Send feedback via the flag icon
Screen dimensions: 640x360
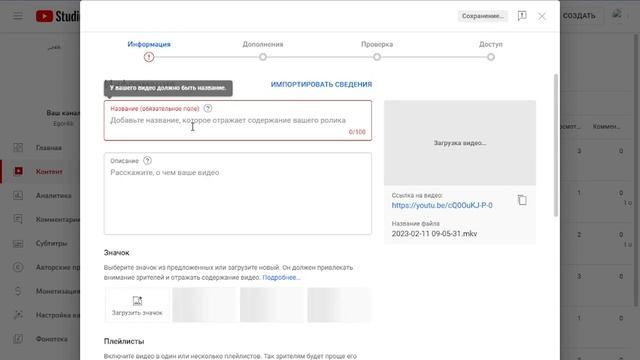pyautogui.click(x=522, y=16)
